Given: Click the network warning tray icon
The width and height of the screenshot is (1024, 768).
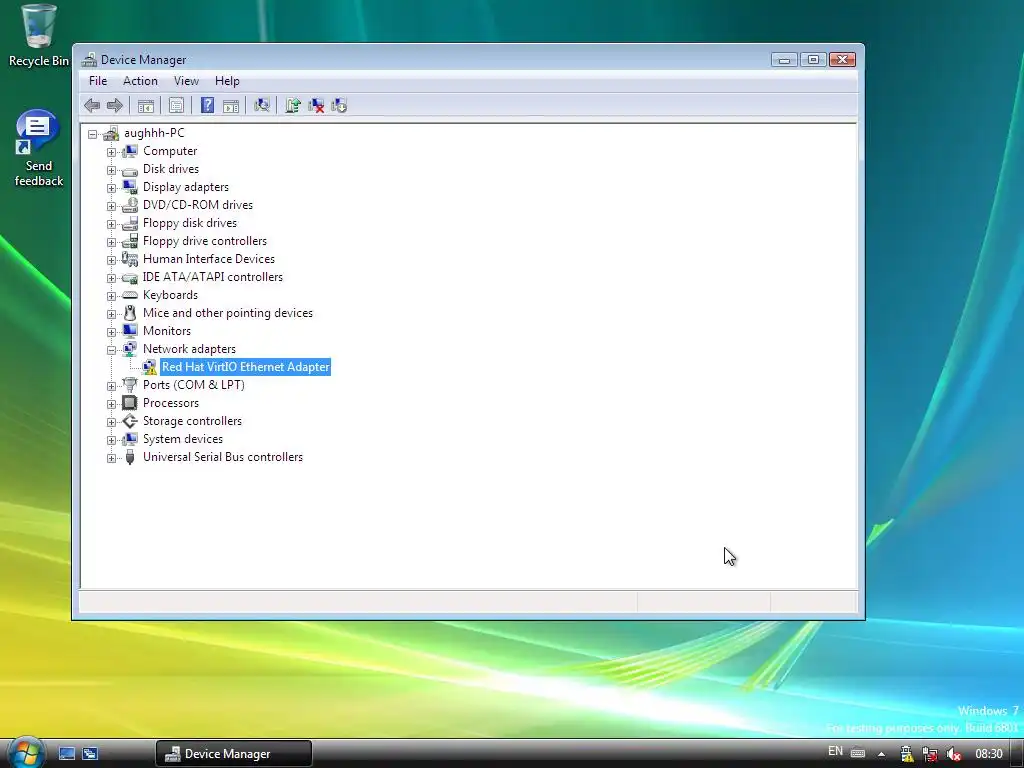Looking at the screenshot, I should (x=906, y=754).
